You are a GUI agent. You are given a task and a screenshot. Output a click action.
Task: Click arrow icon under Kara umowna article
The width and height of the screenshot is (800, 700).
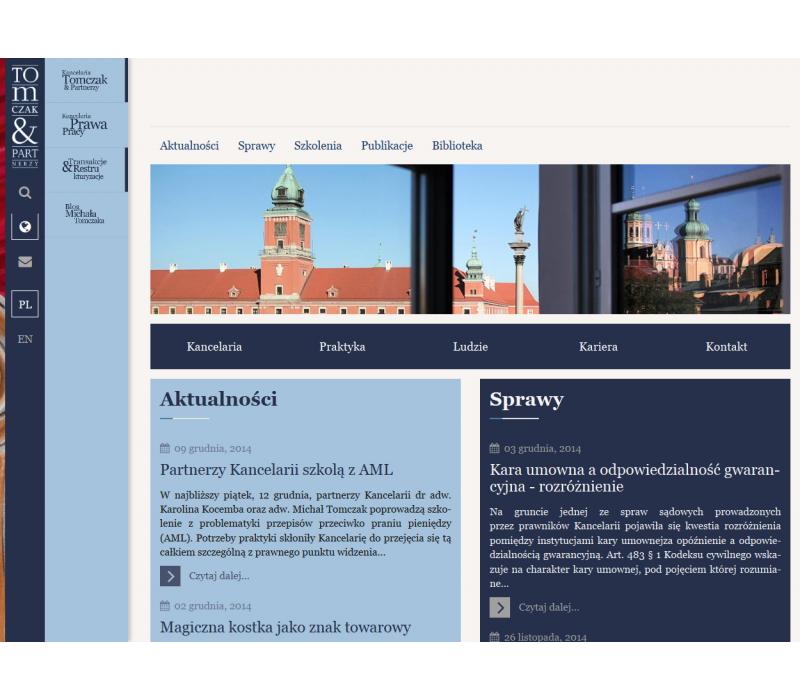(499, 607)
